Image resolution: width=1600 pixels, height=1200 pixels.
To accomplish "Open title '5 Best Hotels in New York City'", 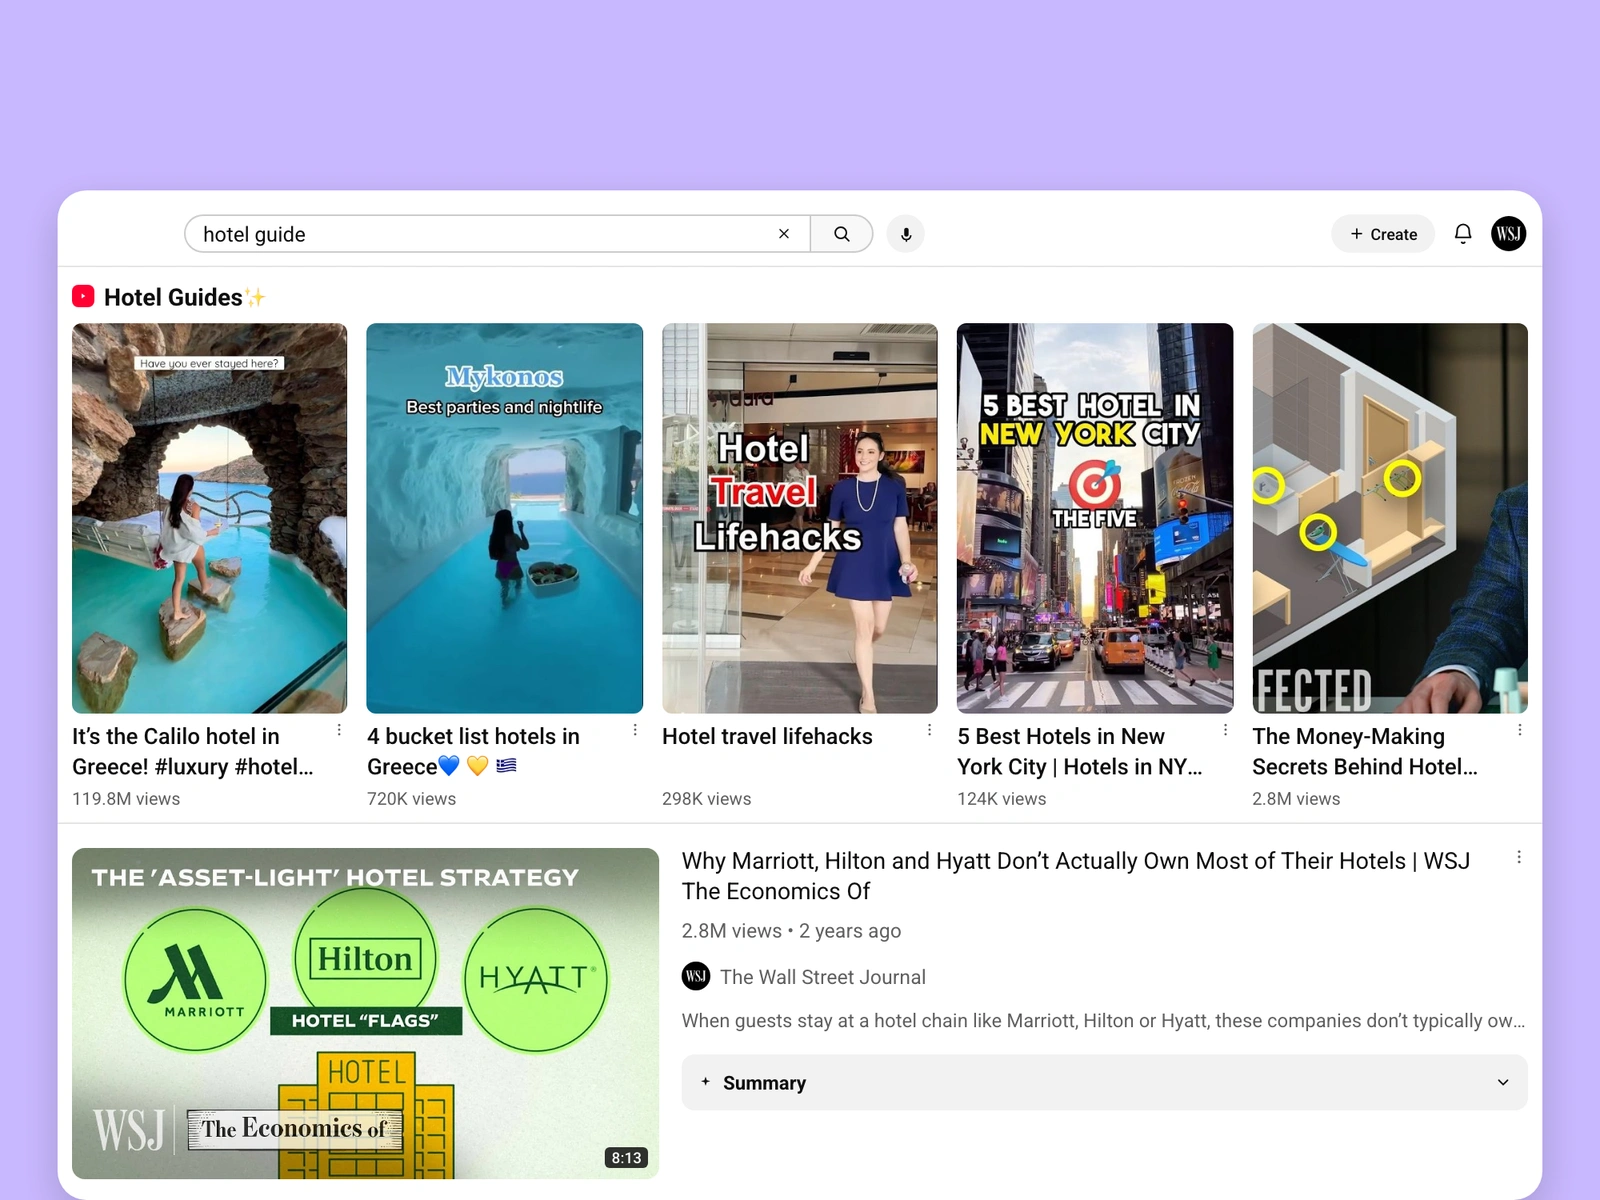I will [1080, 751].
